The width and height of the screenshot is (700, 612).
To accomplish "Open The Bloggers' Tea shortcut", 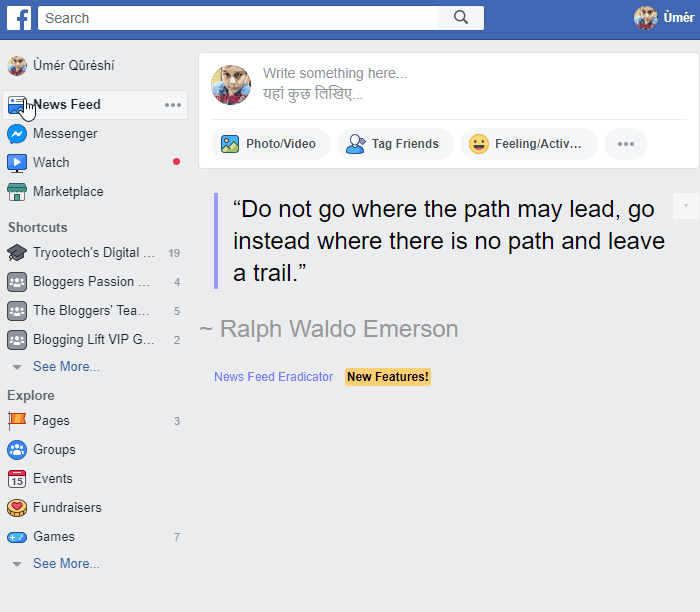I will (x=91, y=311).
